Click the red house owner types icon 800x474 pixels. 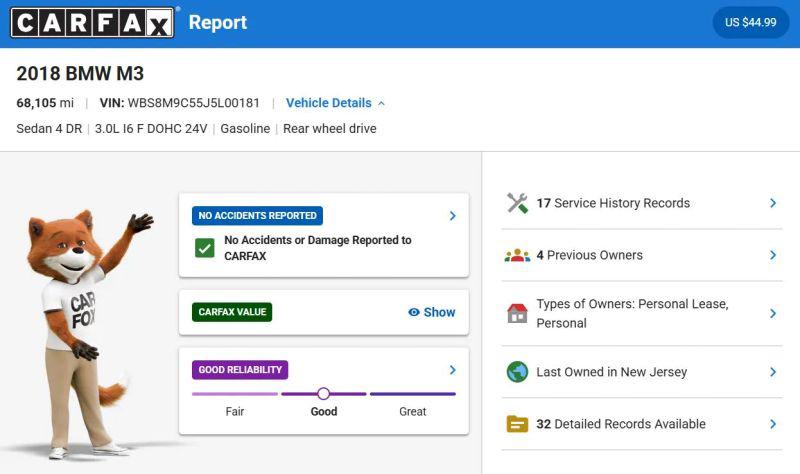click(517, 313)
